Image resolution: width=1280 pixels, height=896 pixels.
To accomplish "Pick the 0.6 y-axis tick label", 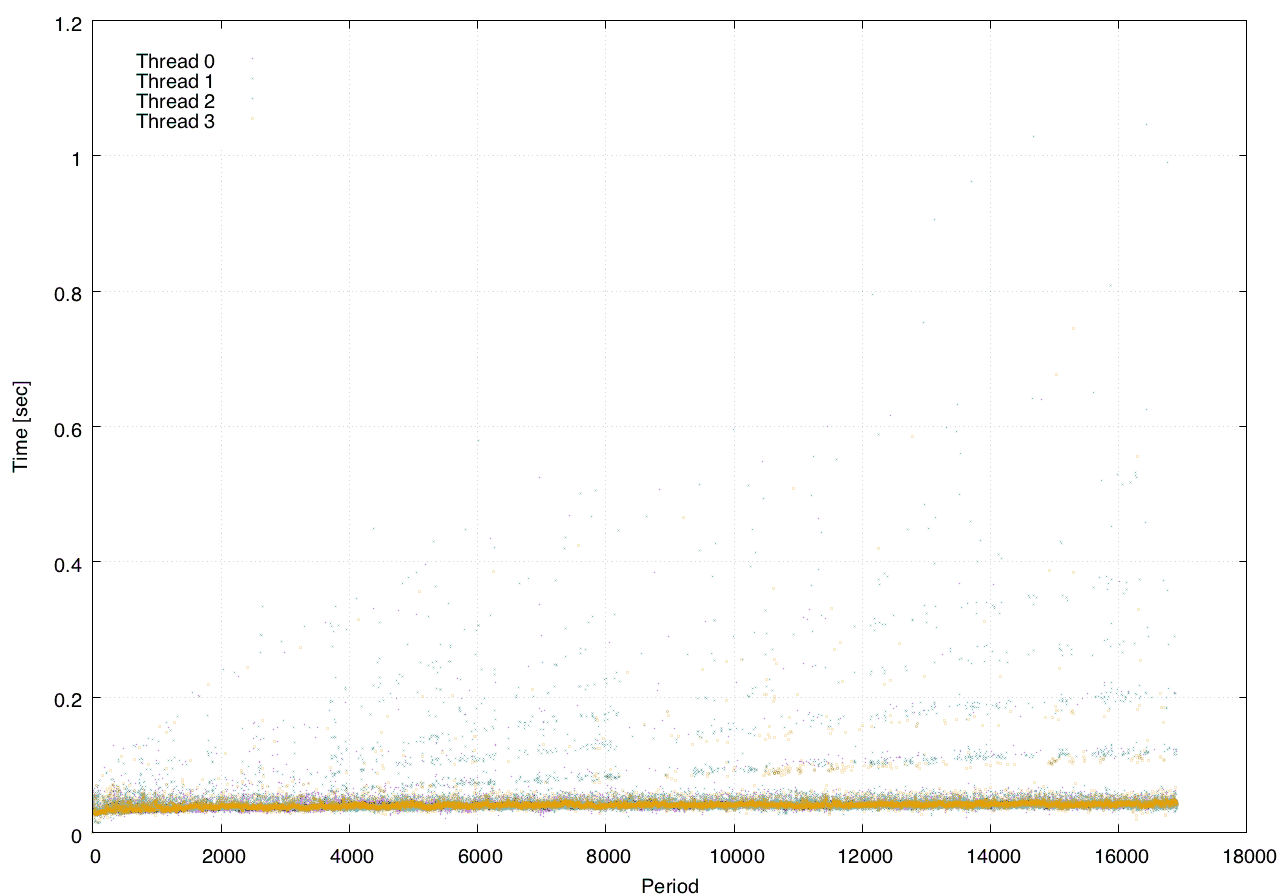I will [68, 427].
